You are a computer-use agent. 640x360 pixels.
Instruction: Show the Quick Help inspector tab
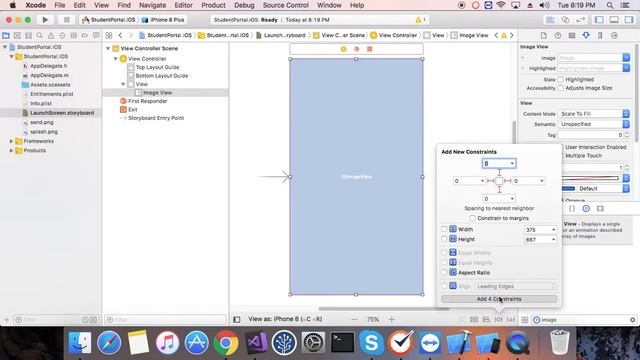(558, 36)
